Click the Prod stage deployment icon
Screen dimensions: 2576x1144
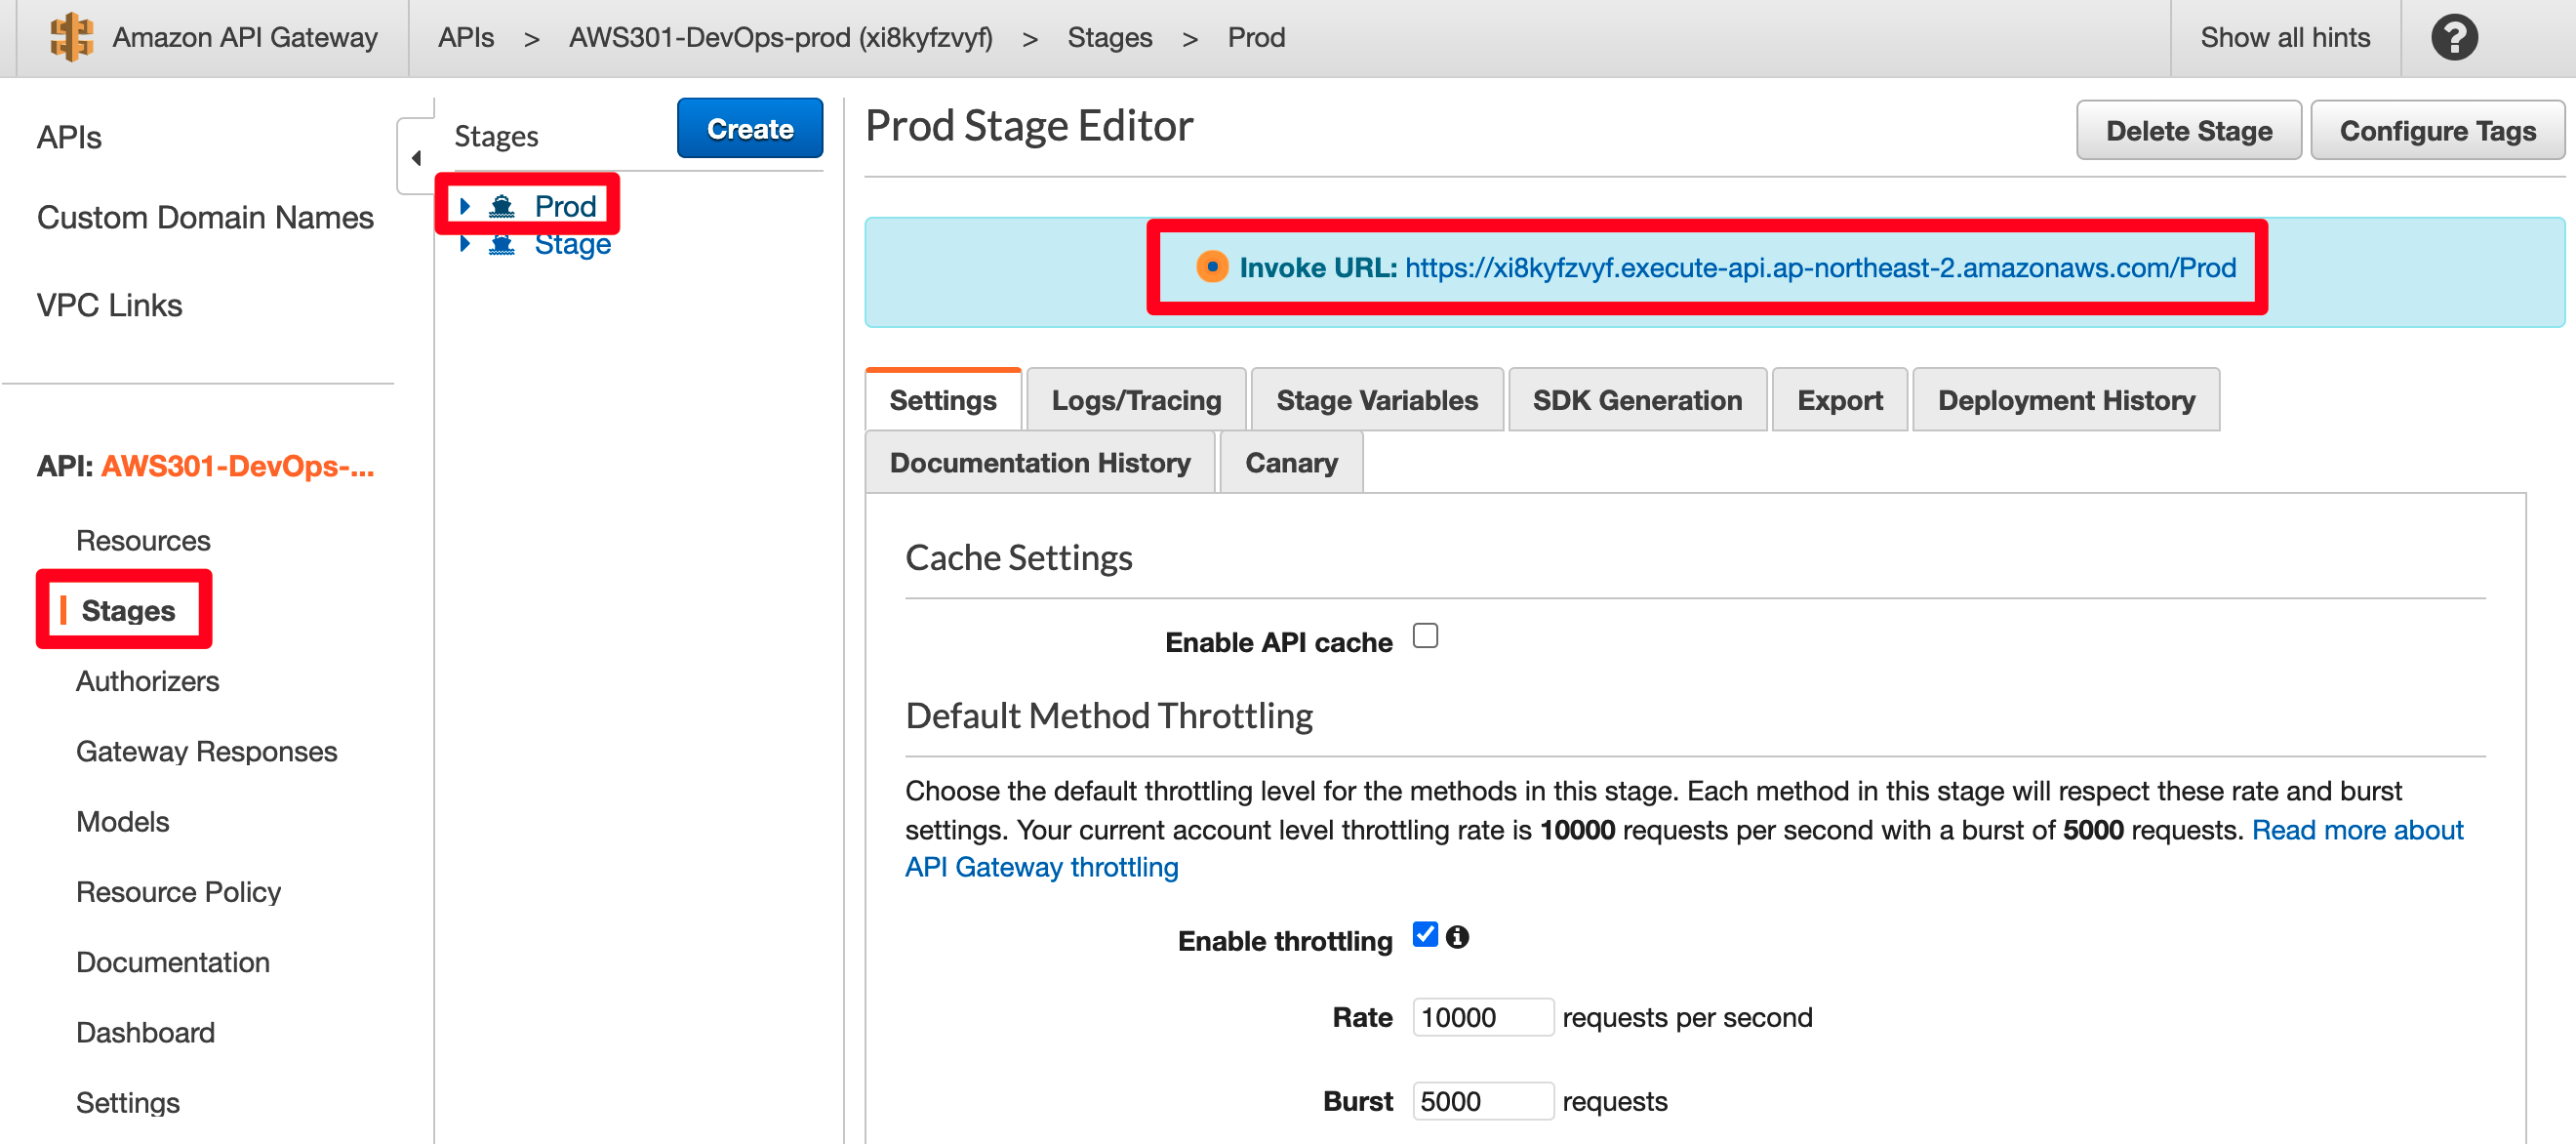tap(502, 206)
